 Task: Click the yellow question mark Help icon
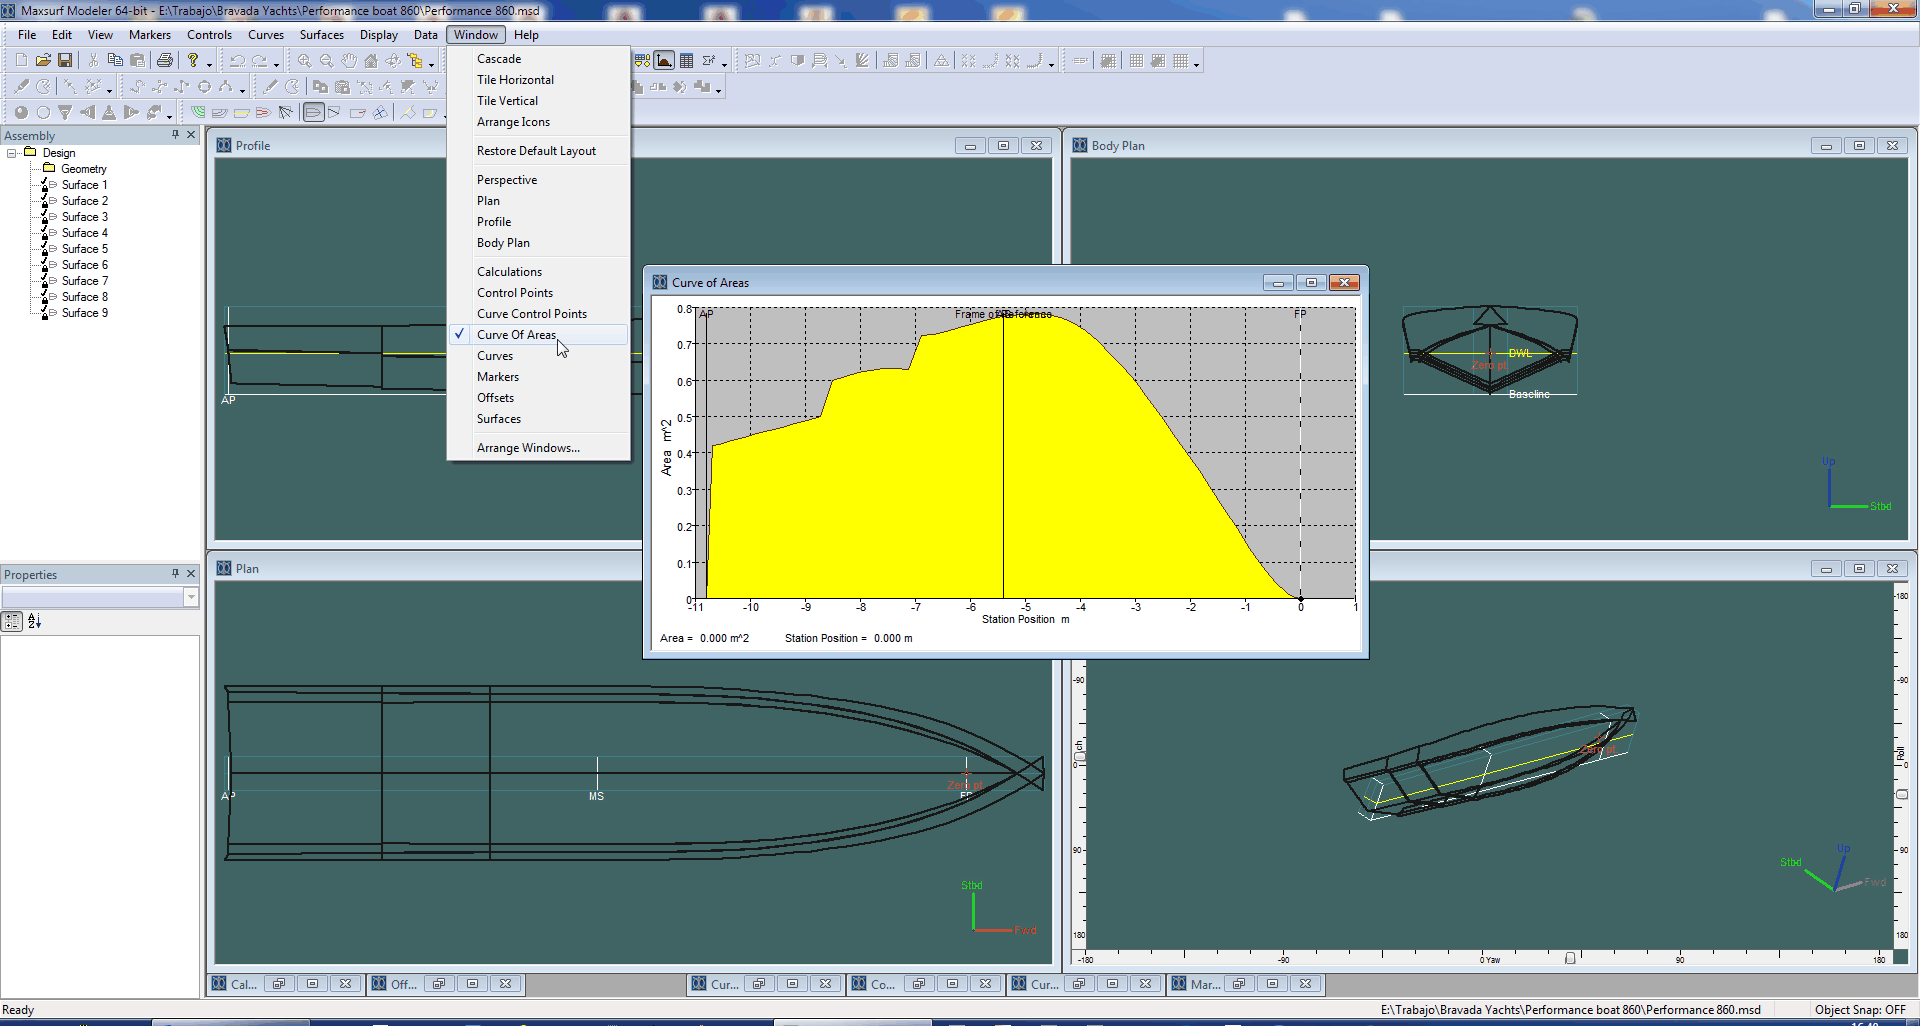[x=193, y=61]
